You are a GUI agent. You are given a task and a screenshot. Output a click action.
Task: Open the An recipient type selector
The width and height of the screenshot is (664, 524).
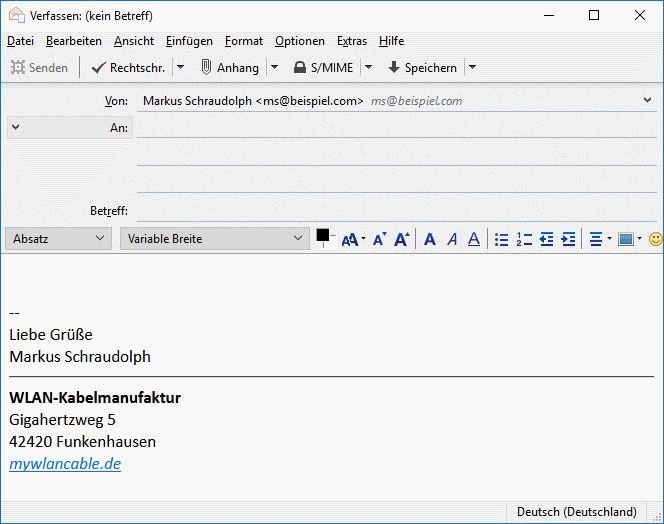(x=70, y=128)
